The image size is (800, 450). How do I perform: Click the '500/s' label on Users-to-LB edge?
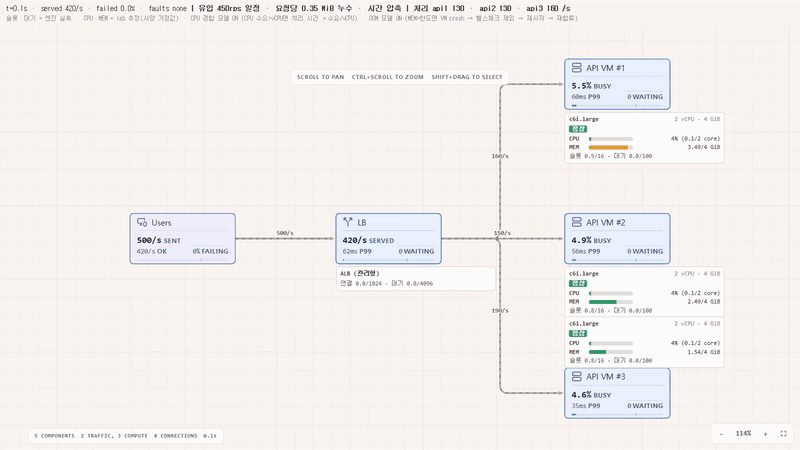tap(285, 233)
